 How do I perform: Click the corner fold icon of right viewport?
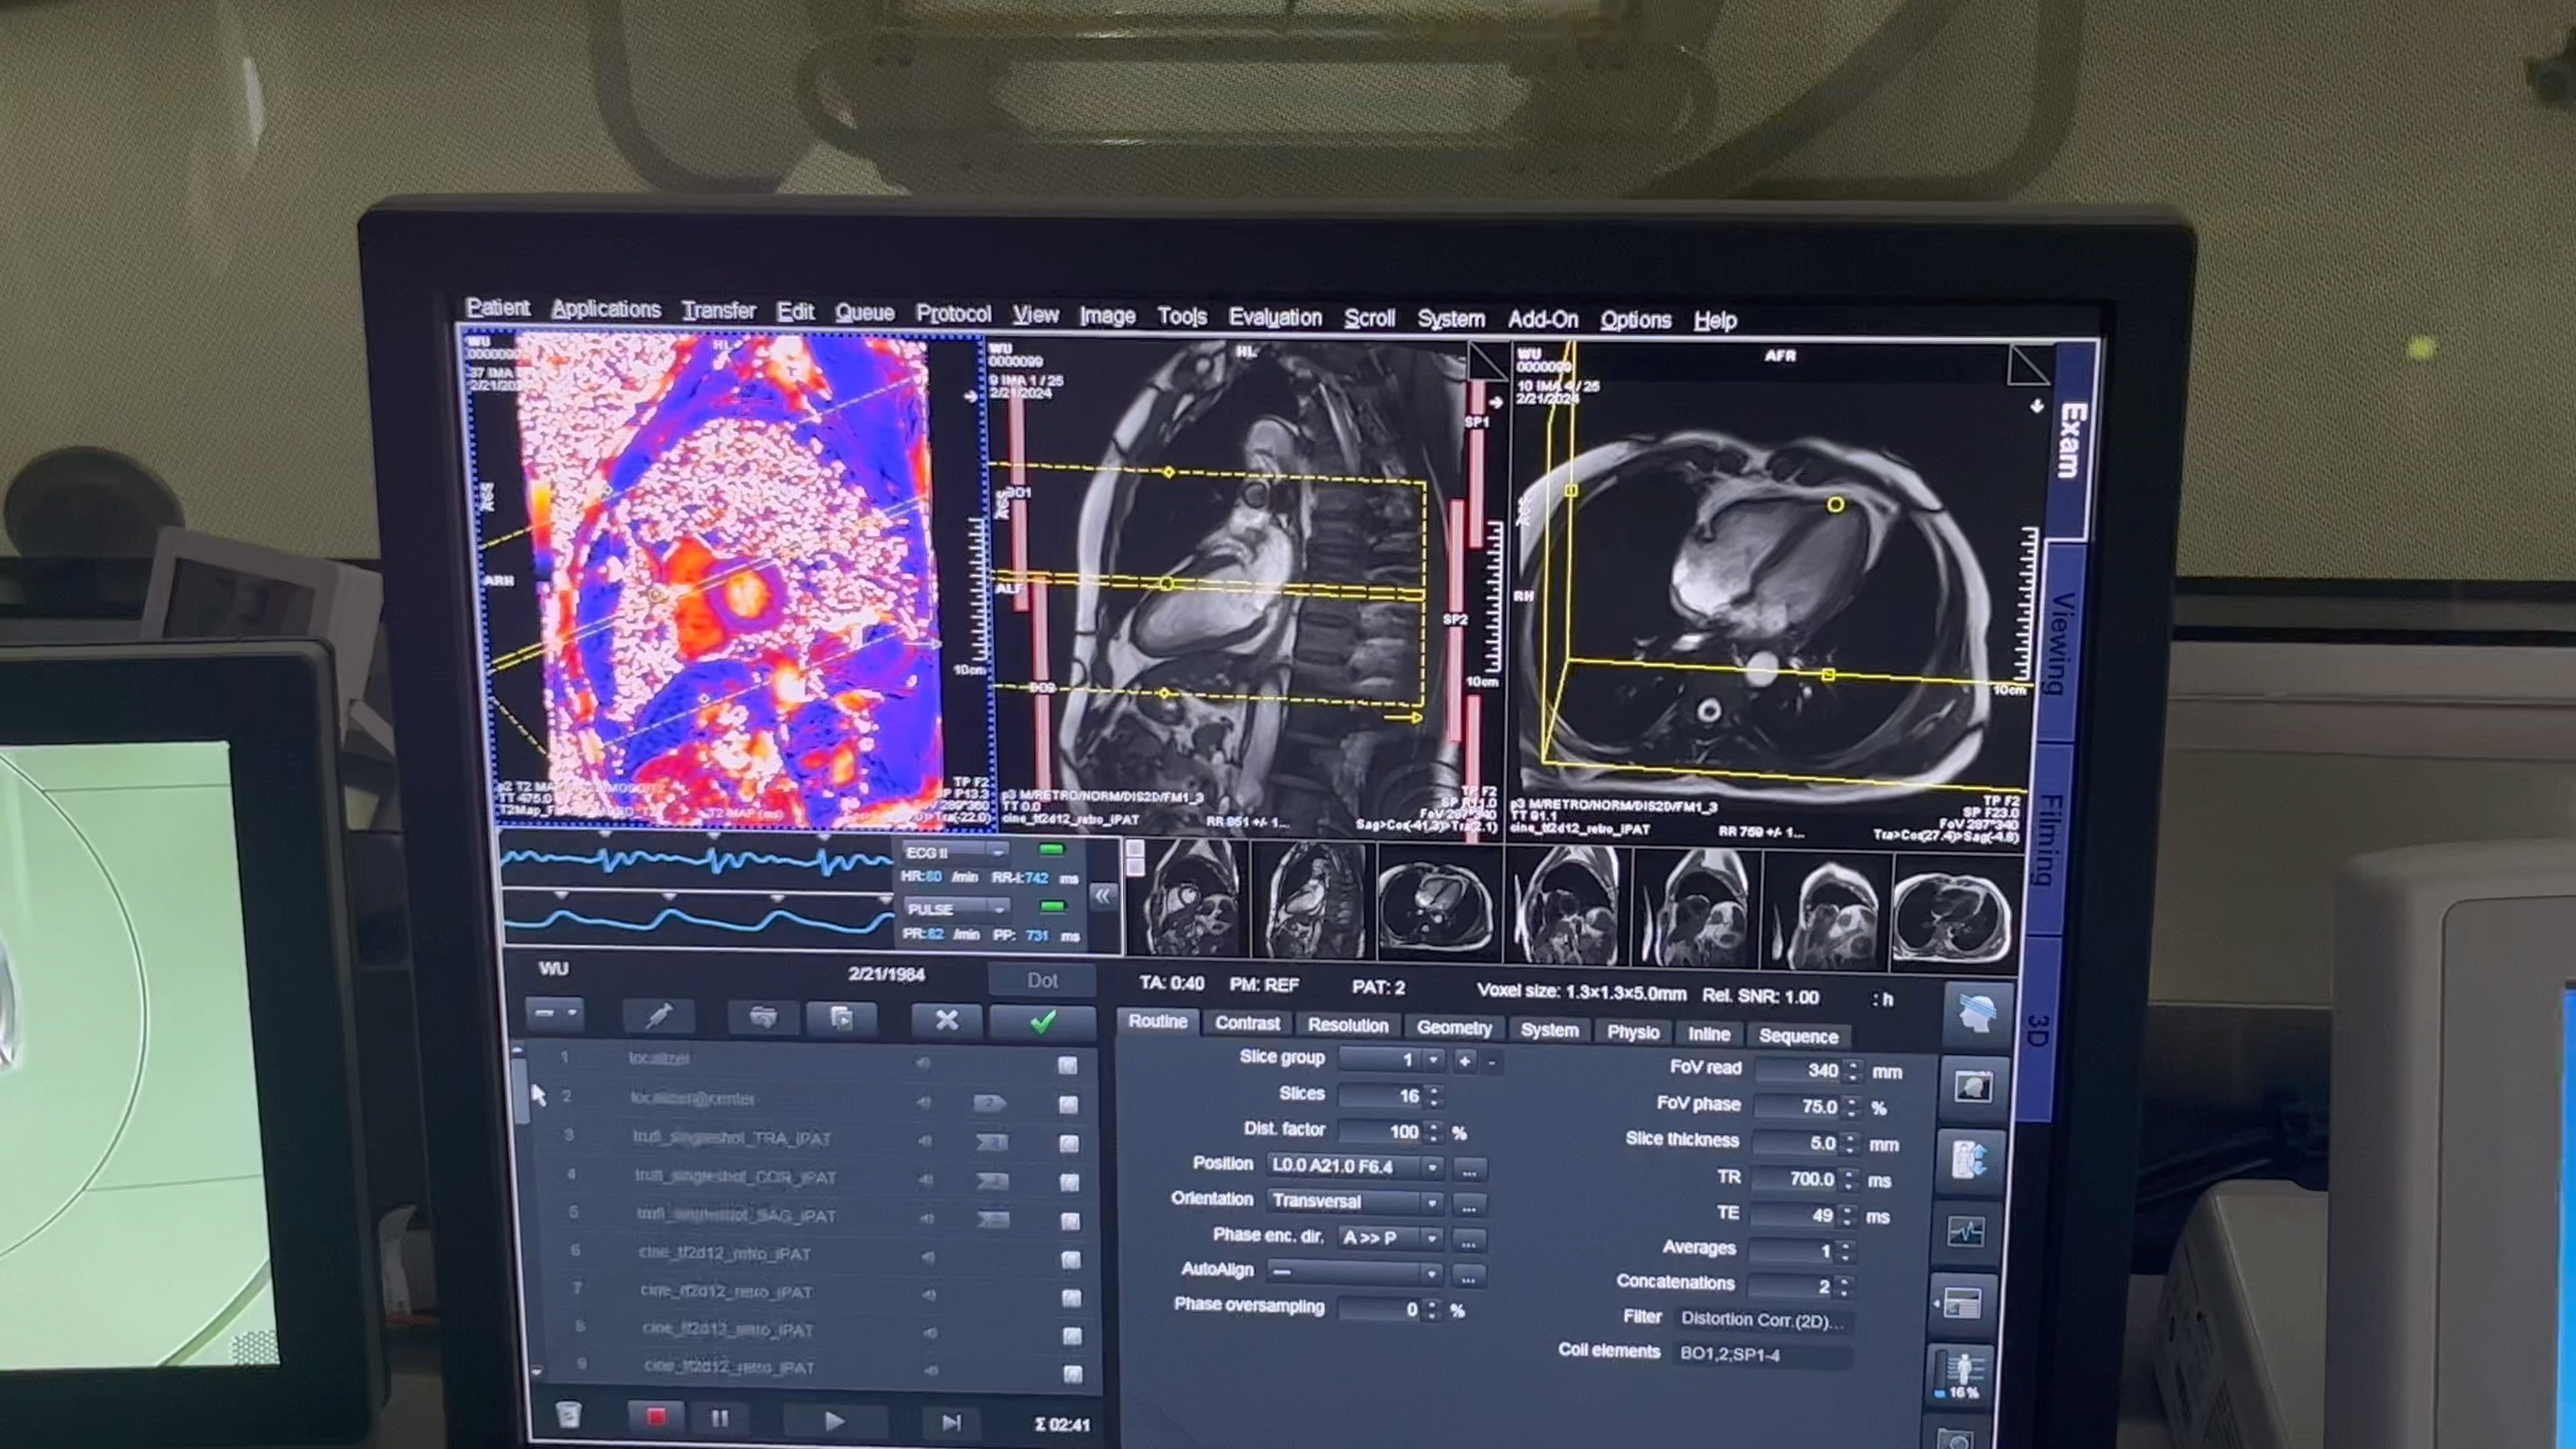[x=2027, y=366]
